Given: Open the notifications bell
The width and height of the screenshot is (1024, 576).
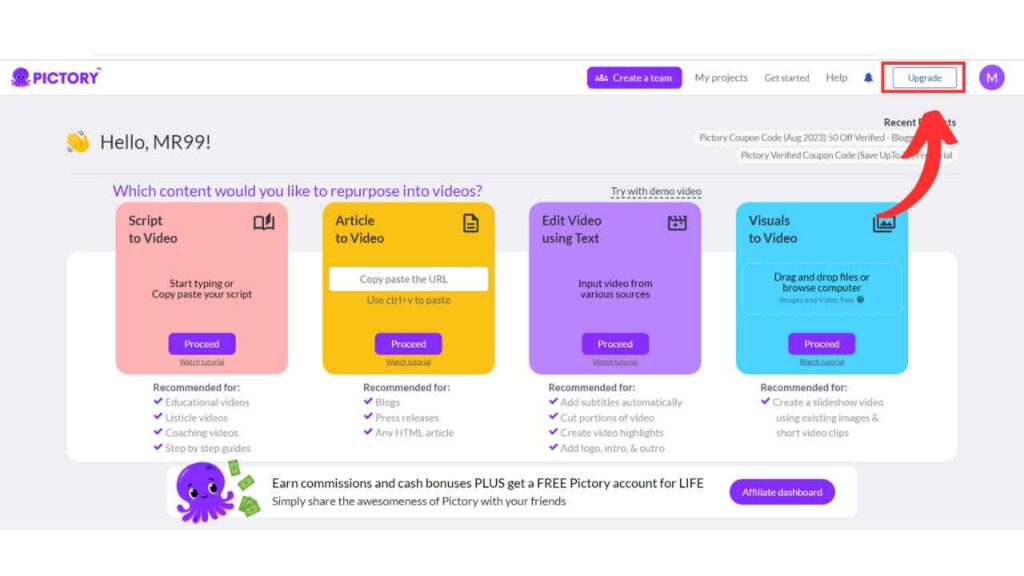Looking at the screenshot, I should 868,78.
